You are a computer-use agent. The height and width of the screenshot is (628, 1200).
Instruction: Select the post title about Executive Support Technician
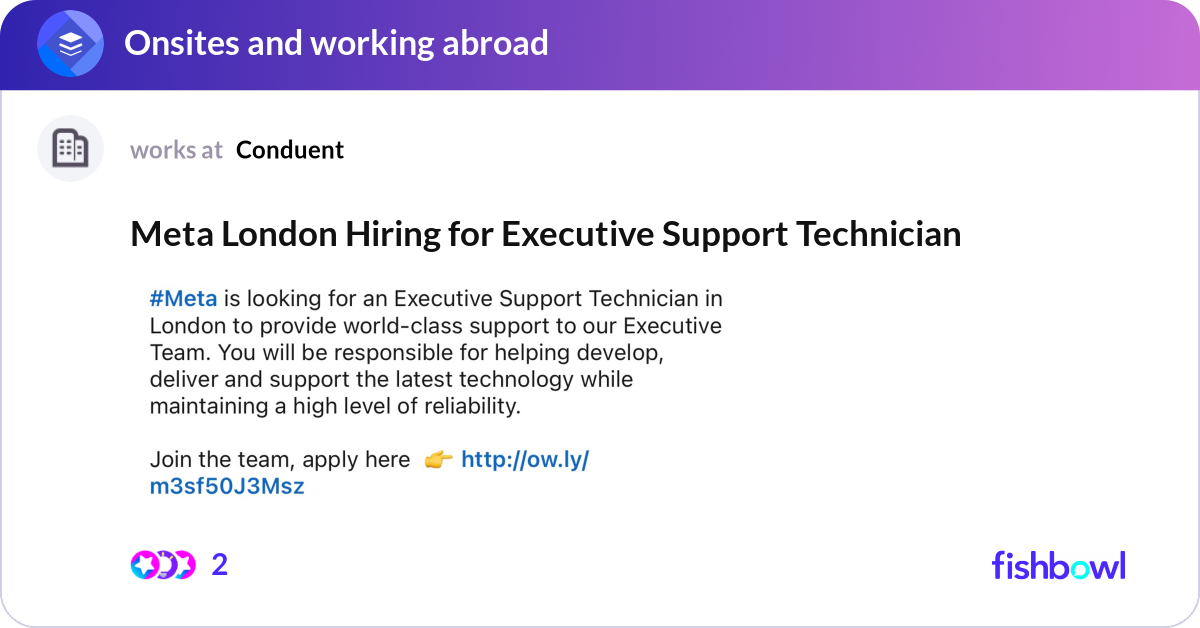(x=545, y=234)
